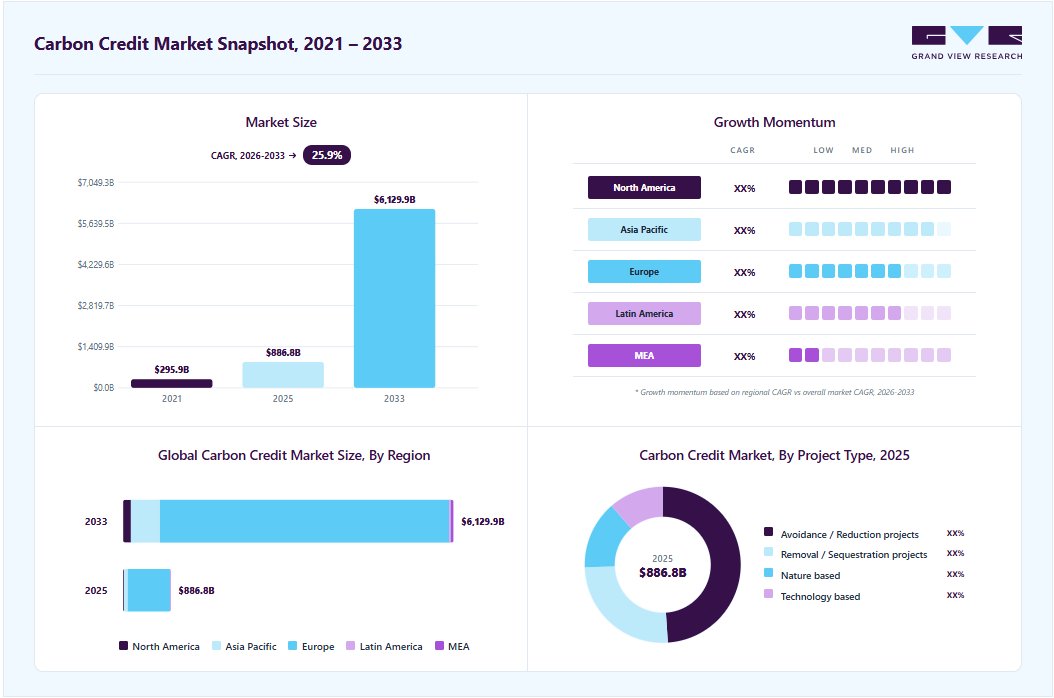The height and width of the screenshot is (698, 1054).
Task: Click the Europe region label
Action: pos(644,272)
